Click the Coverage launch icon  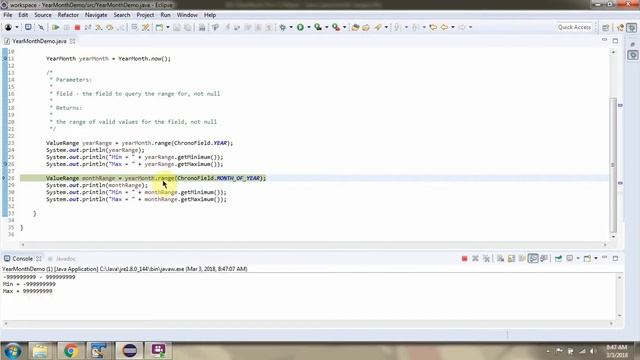click(318, 27)
